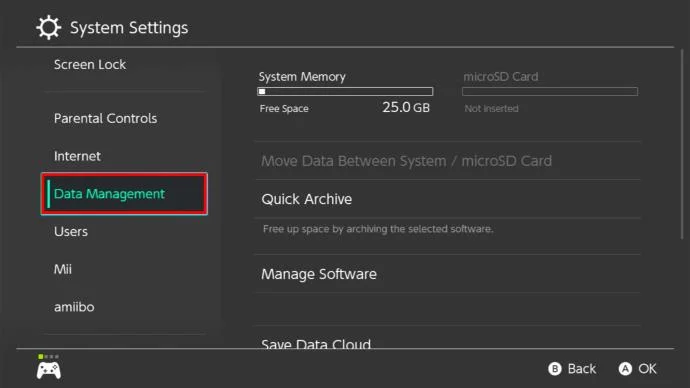Open Manage Software
The height and width of the screenshot is (388, 690).
click(x=447, y=274)
